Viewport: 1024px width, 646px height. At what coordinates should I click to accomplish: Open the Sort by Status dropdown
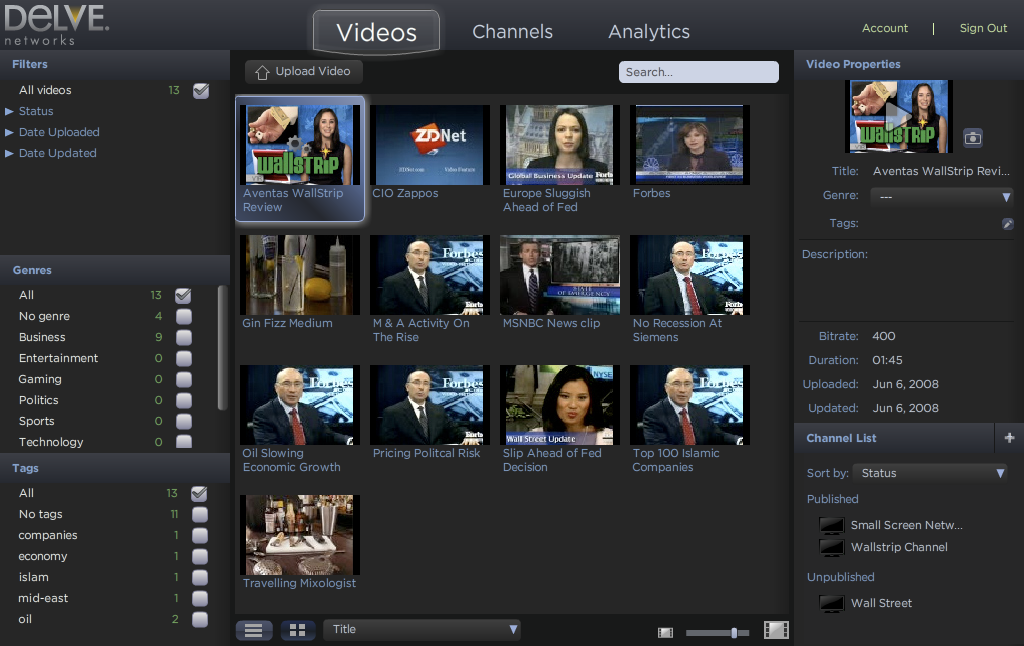click(931, 473)
